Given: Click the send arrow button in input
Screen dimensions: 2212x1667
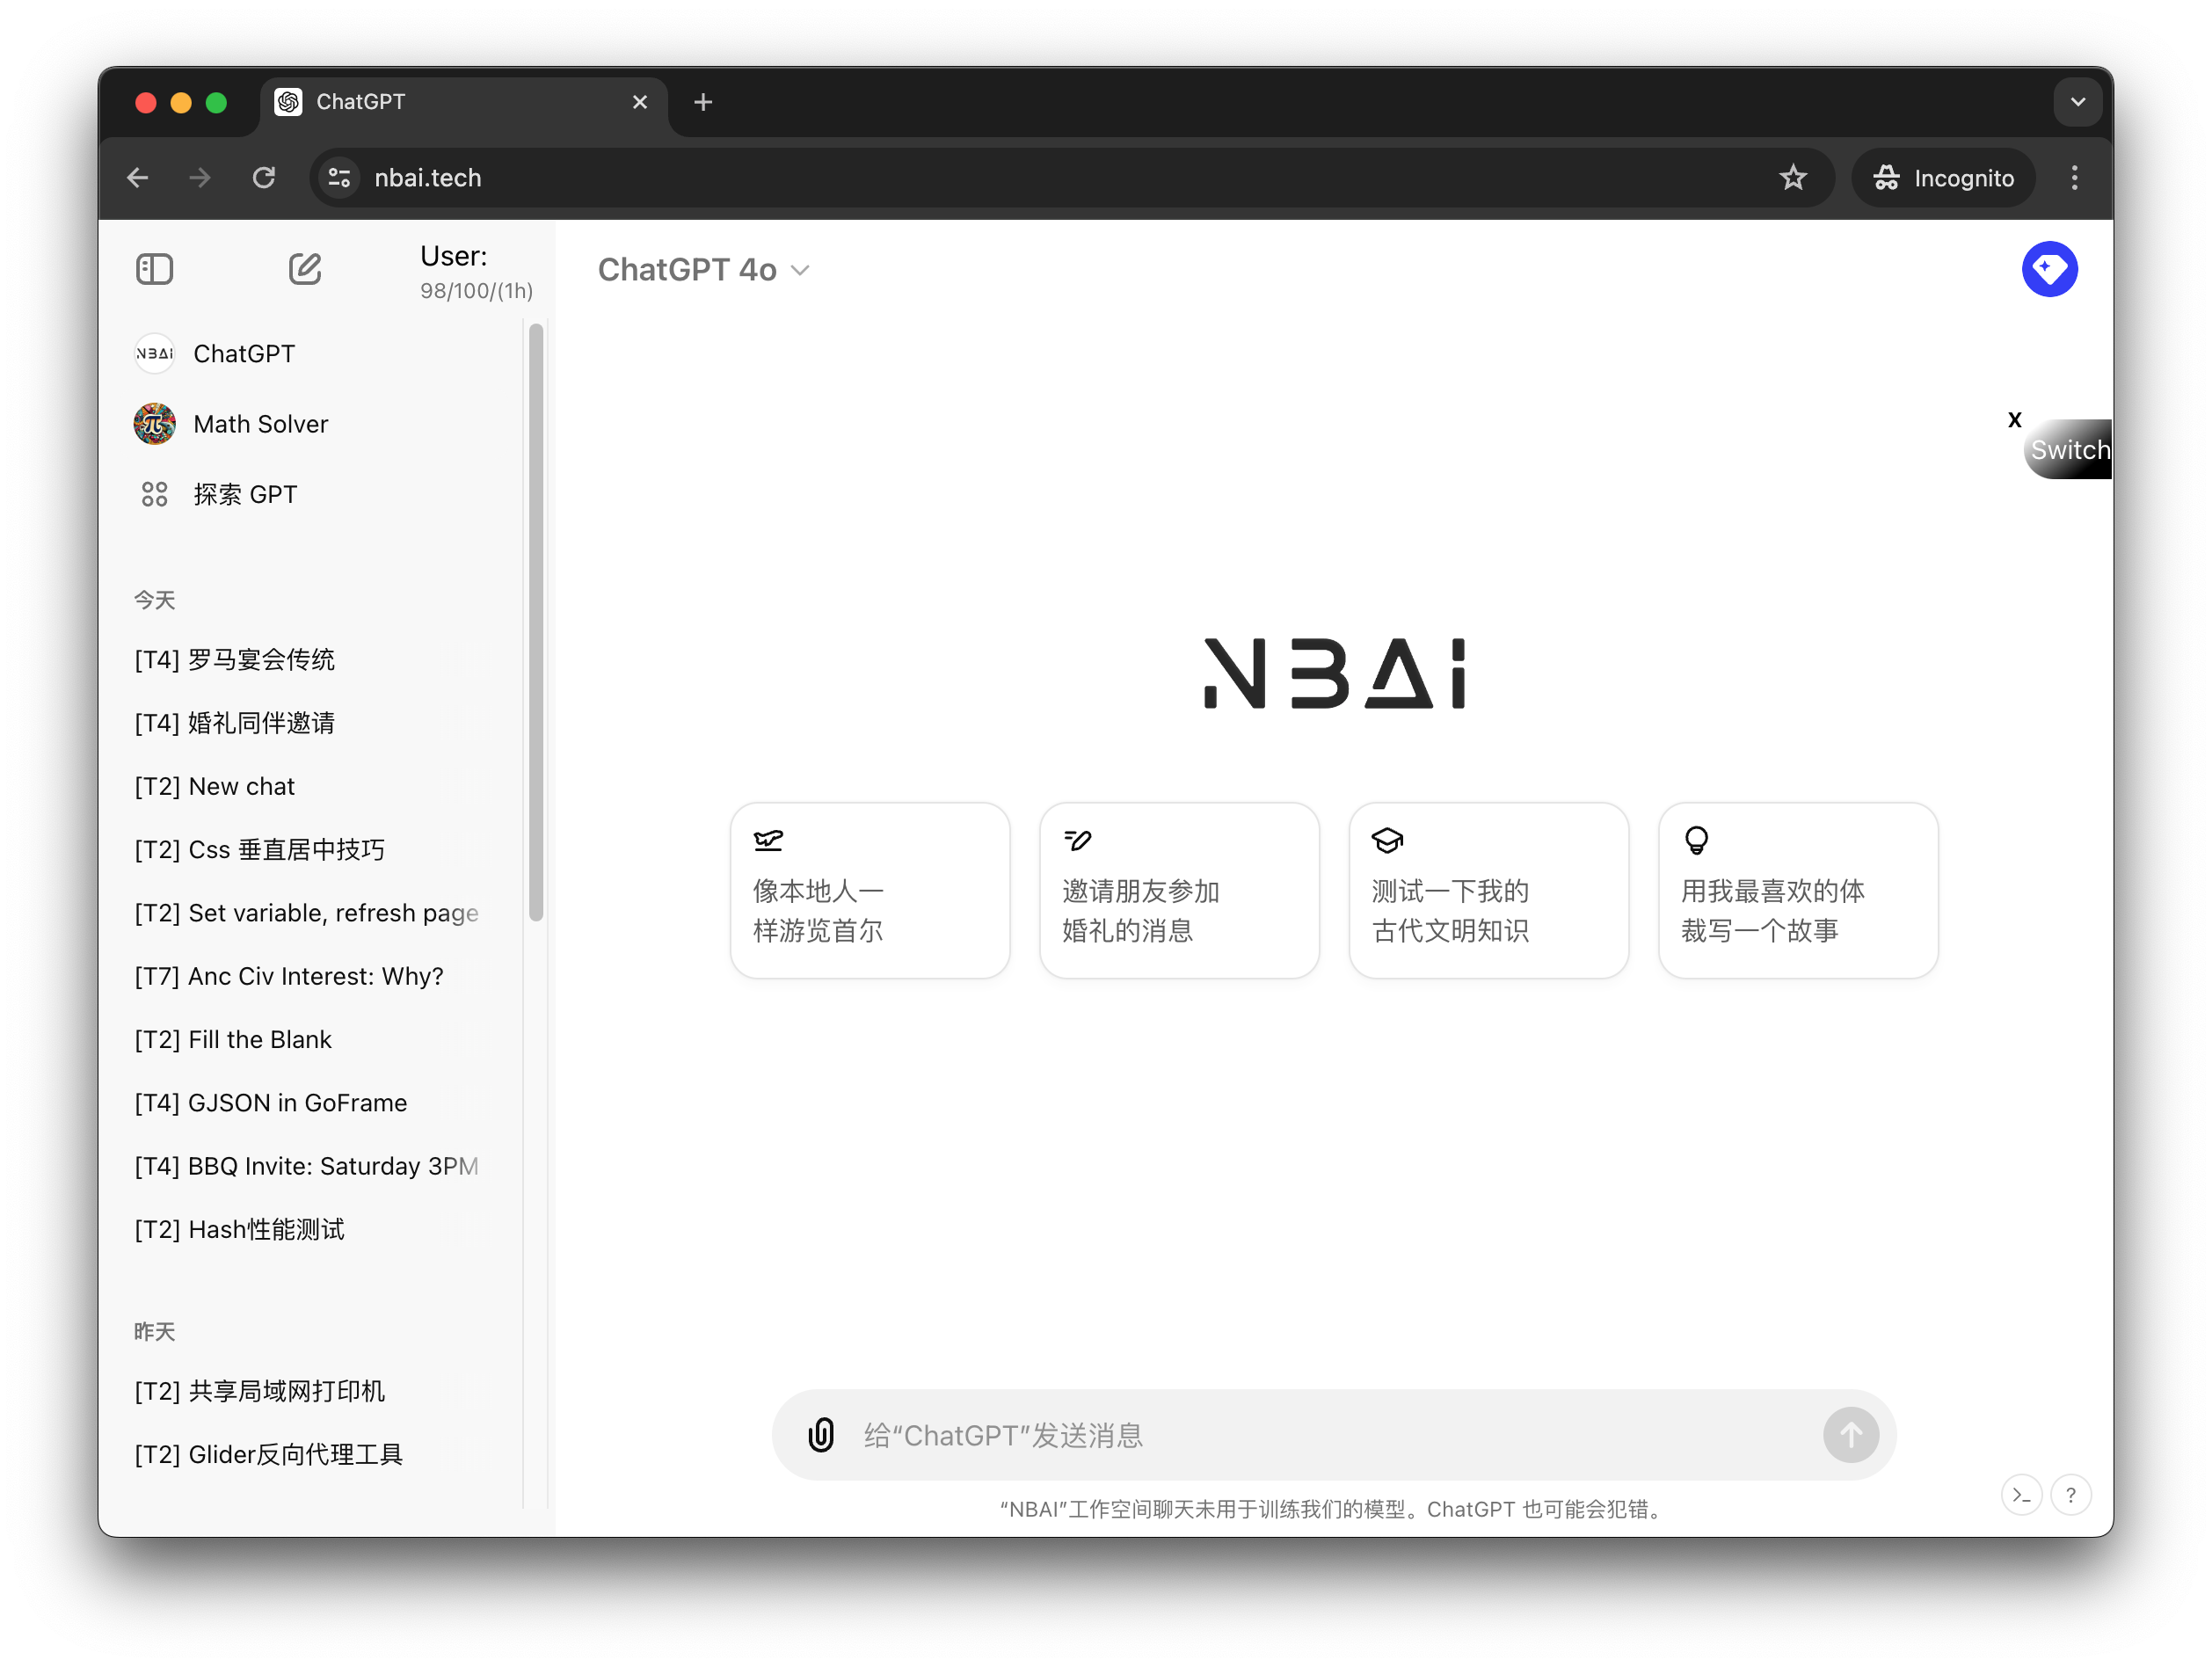Looking at the screenshot, I should point(1852,1432).
